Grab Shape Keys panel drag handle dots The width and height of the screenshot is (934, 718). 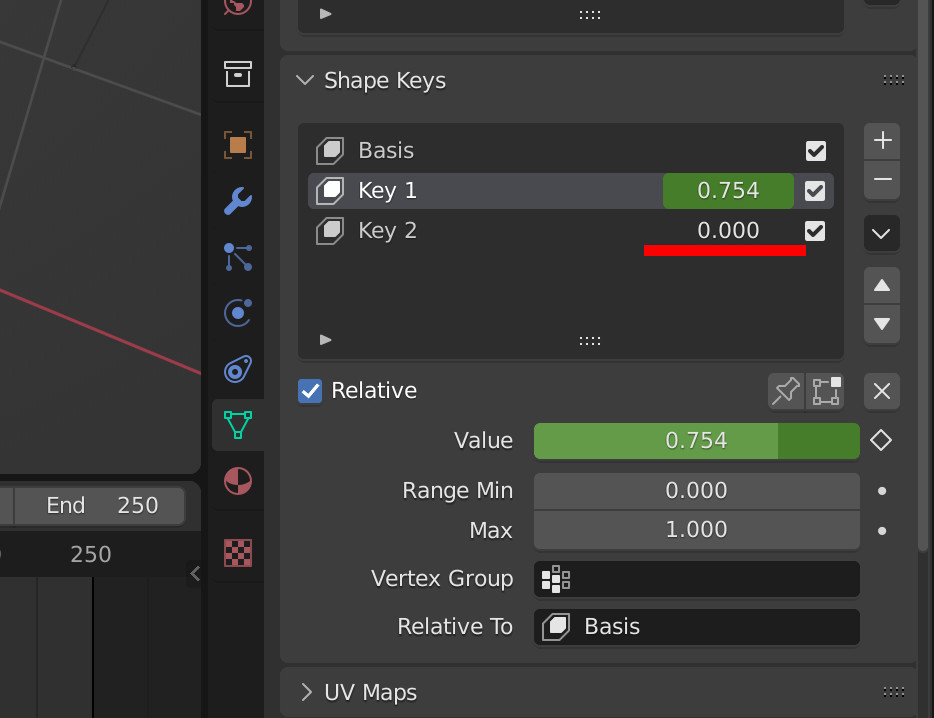[893, 80]
